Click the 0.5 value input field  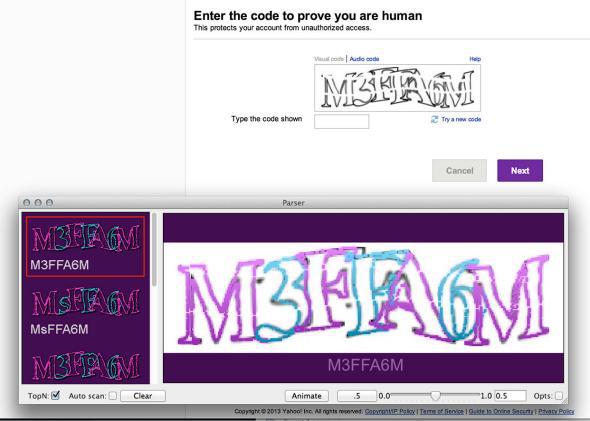(510, 396)
